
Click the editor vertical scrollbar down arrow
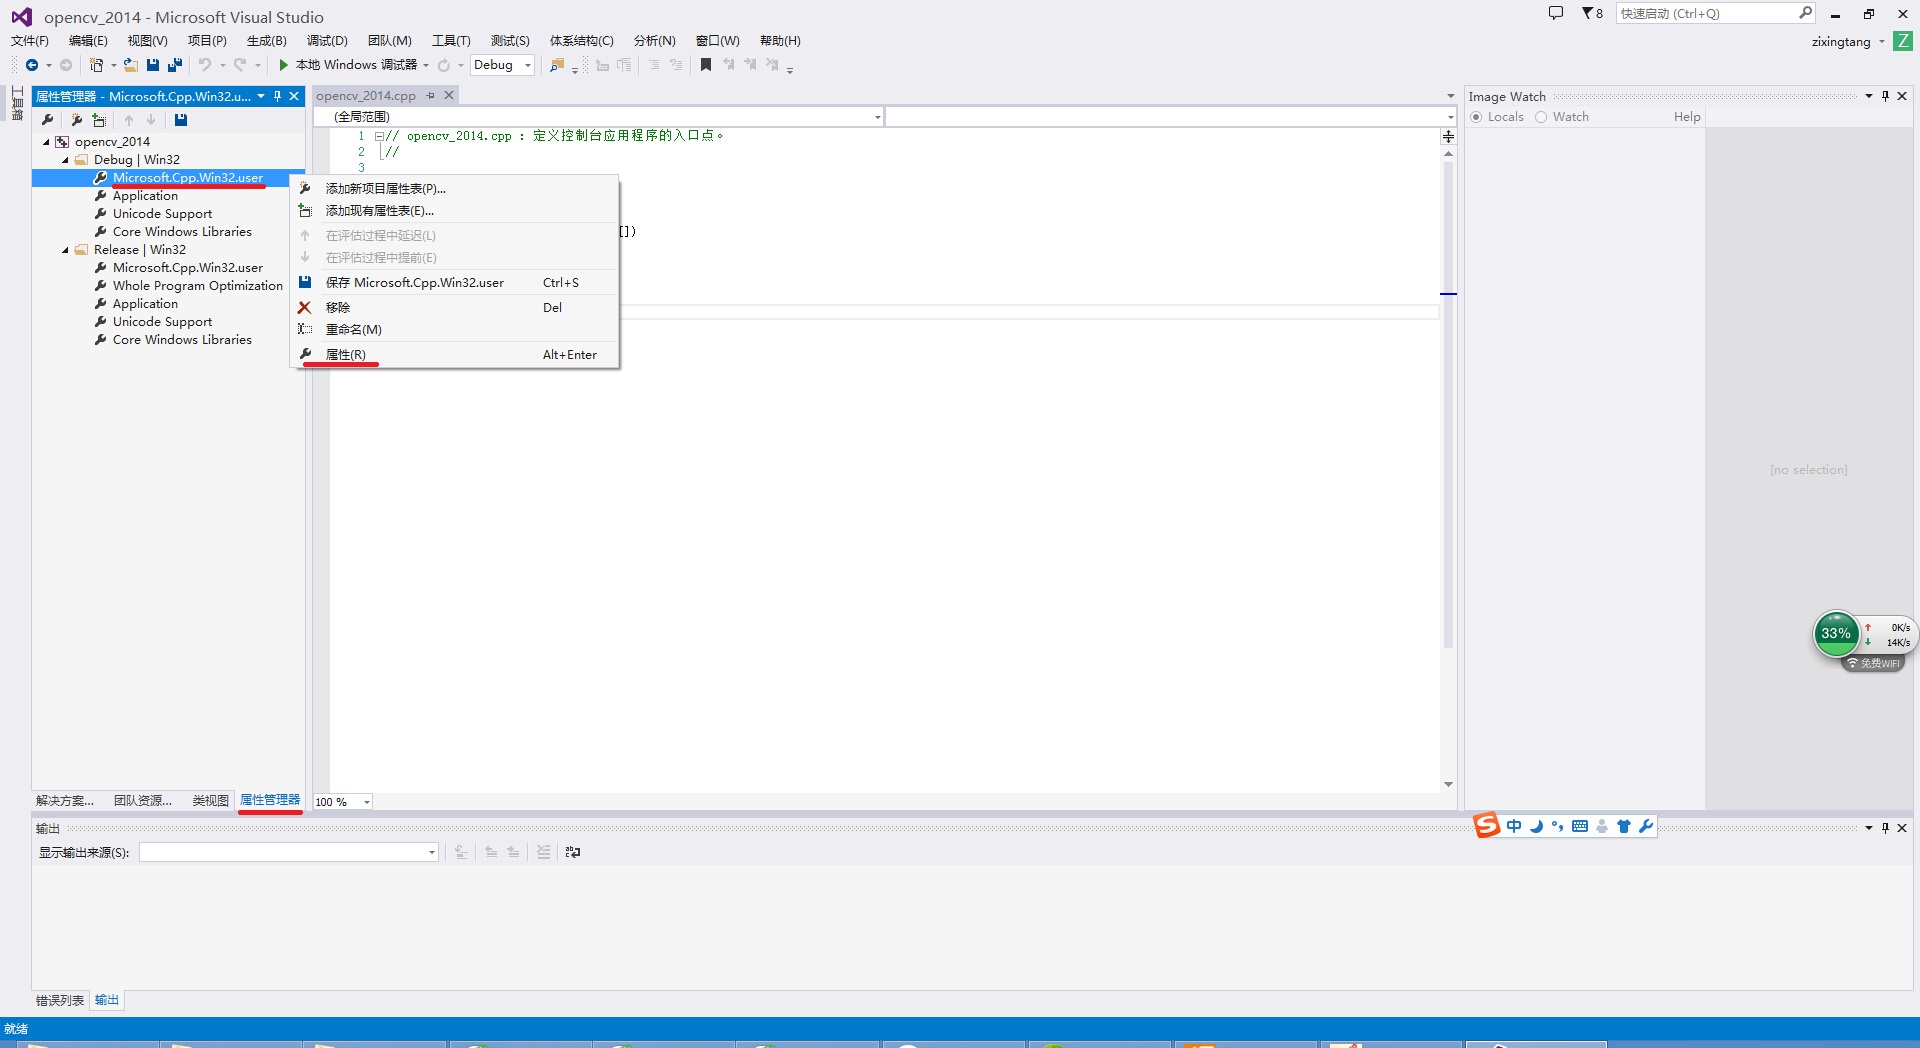tap(1448, 785)
